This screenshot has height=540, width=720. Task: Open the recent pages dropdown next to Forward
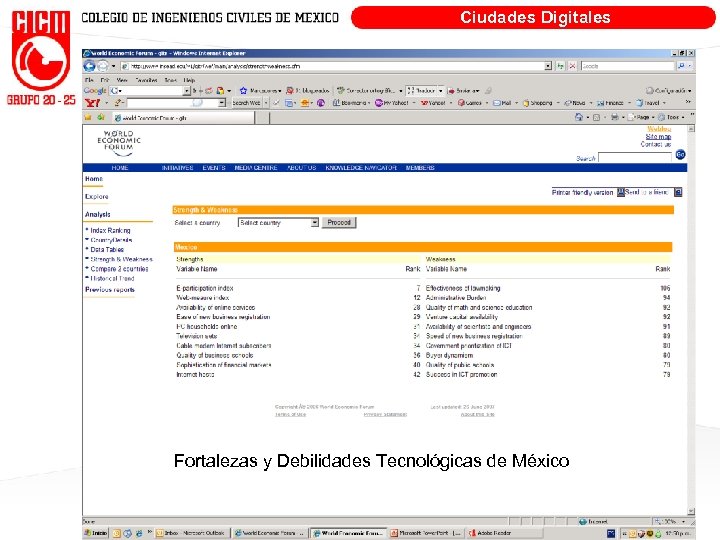(113, 66)
